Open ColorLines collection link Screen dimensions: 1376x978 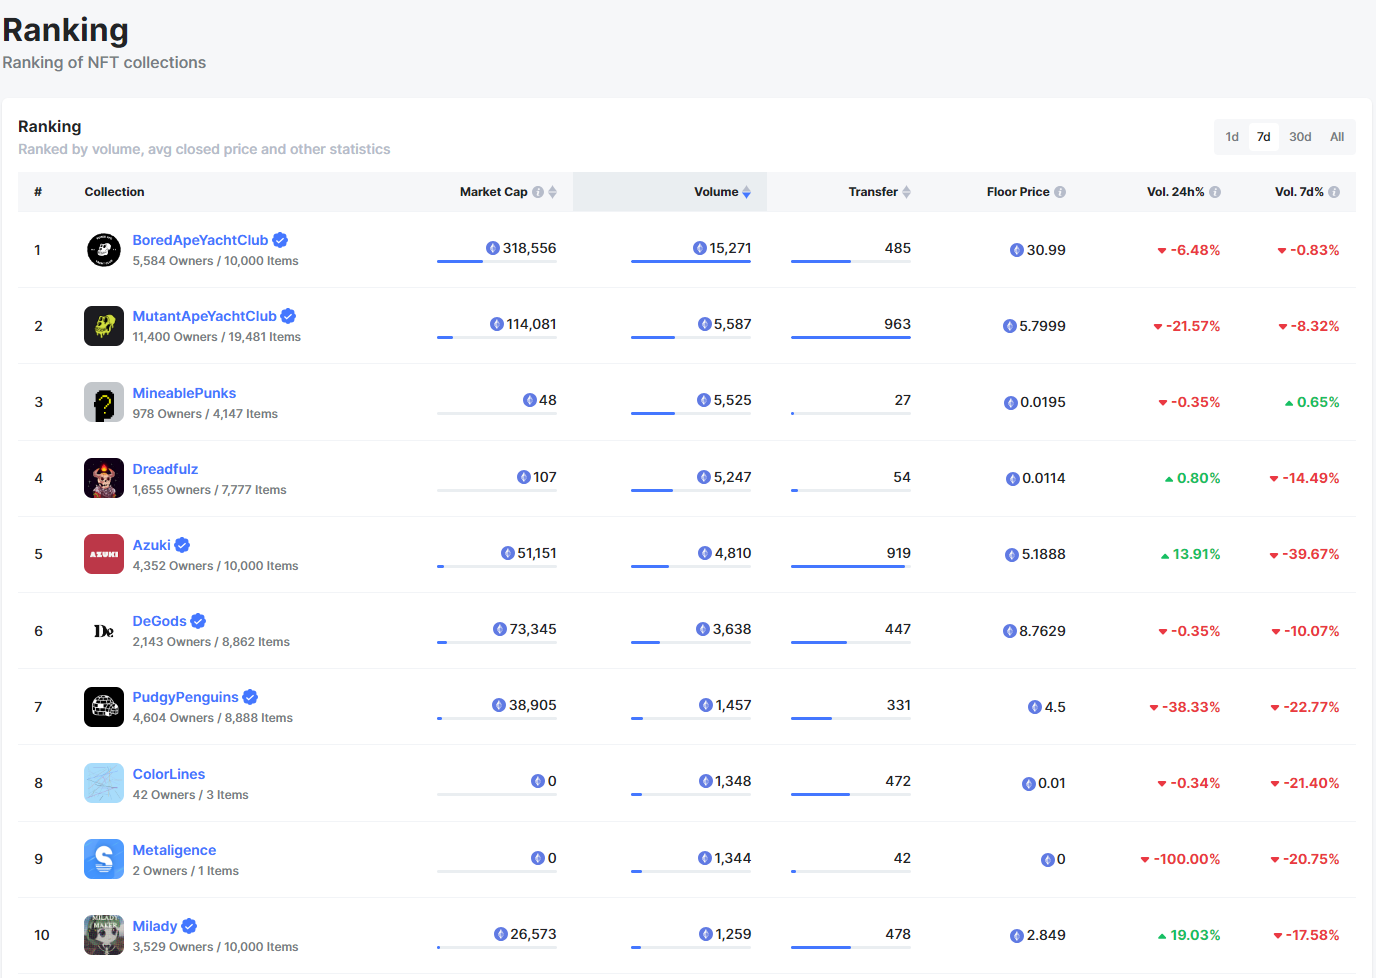tap(168, 774)
